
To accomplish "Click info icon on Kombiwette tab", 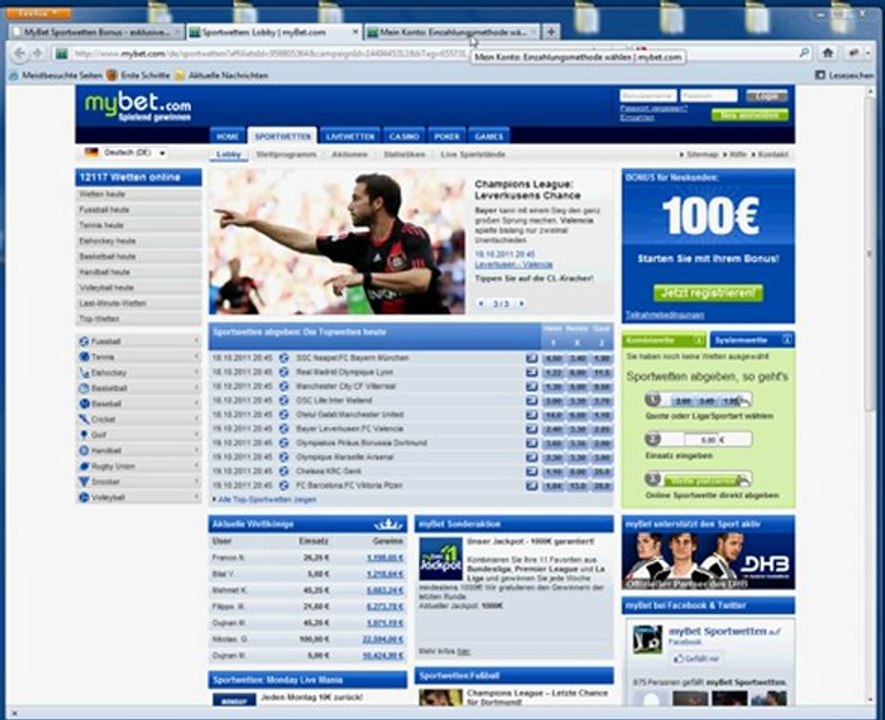I will point(699,340).
